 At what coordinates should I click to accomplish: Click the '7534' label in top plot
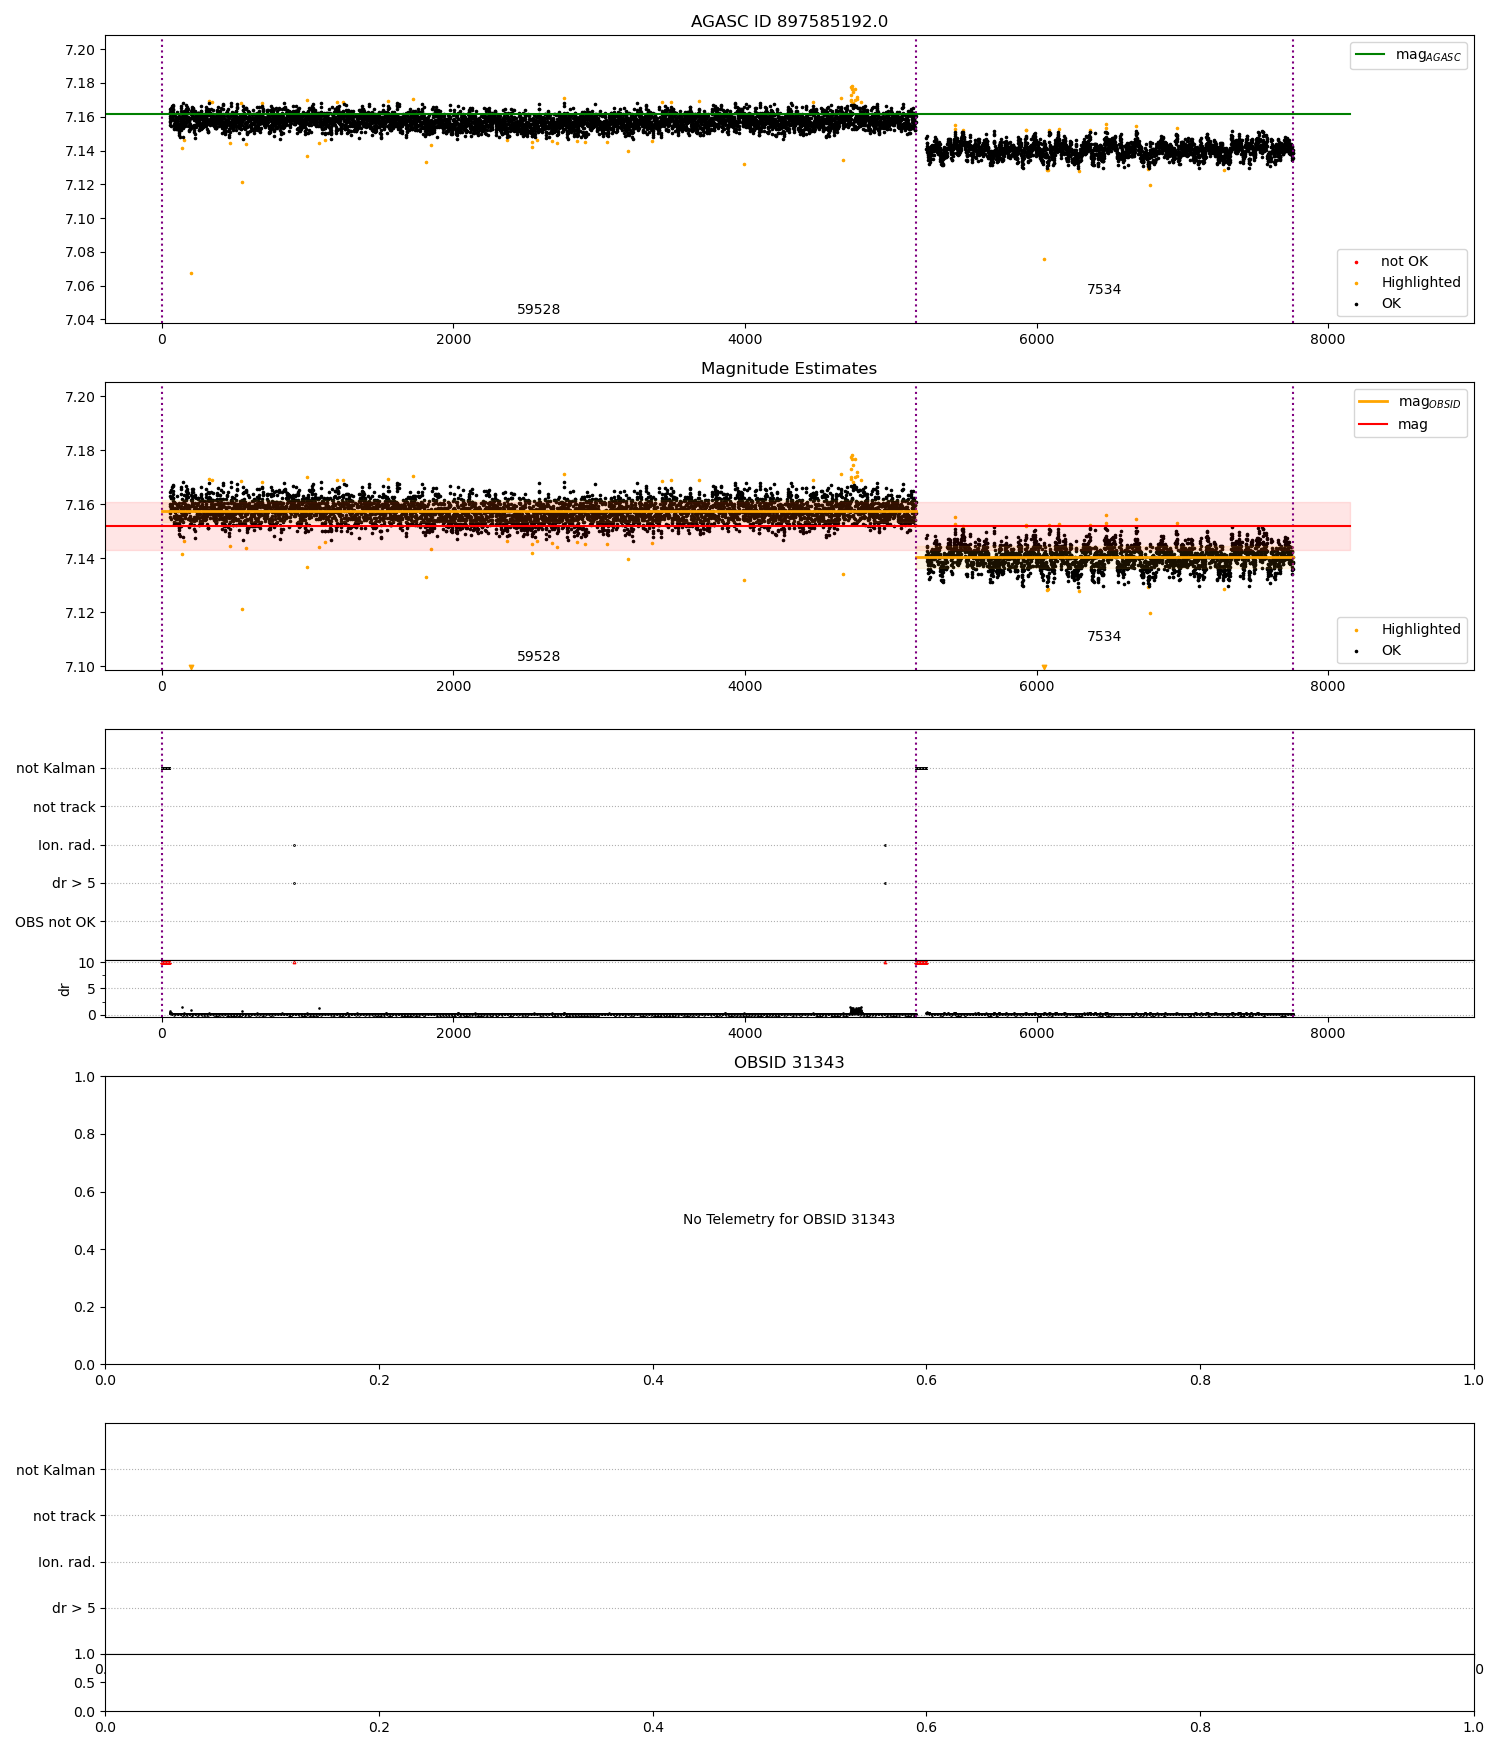click(x=1104, y=290)
